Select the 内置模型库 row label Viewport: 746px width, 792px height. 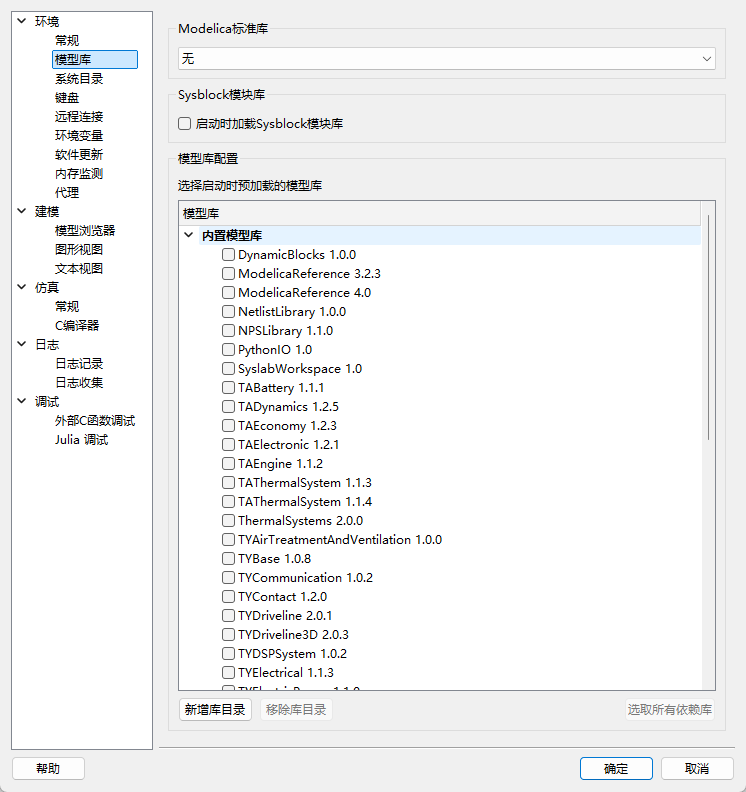click(x=232, y=235)
